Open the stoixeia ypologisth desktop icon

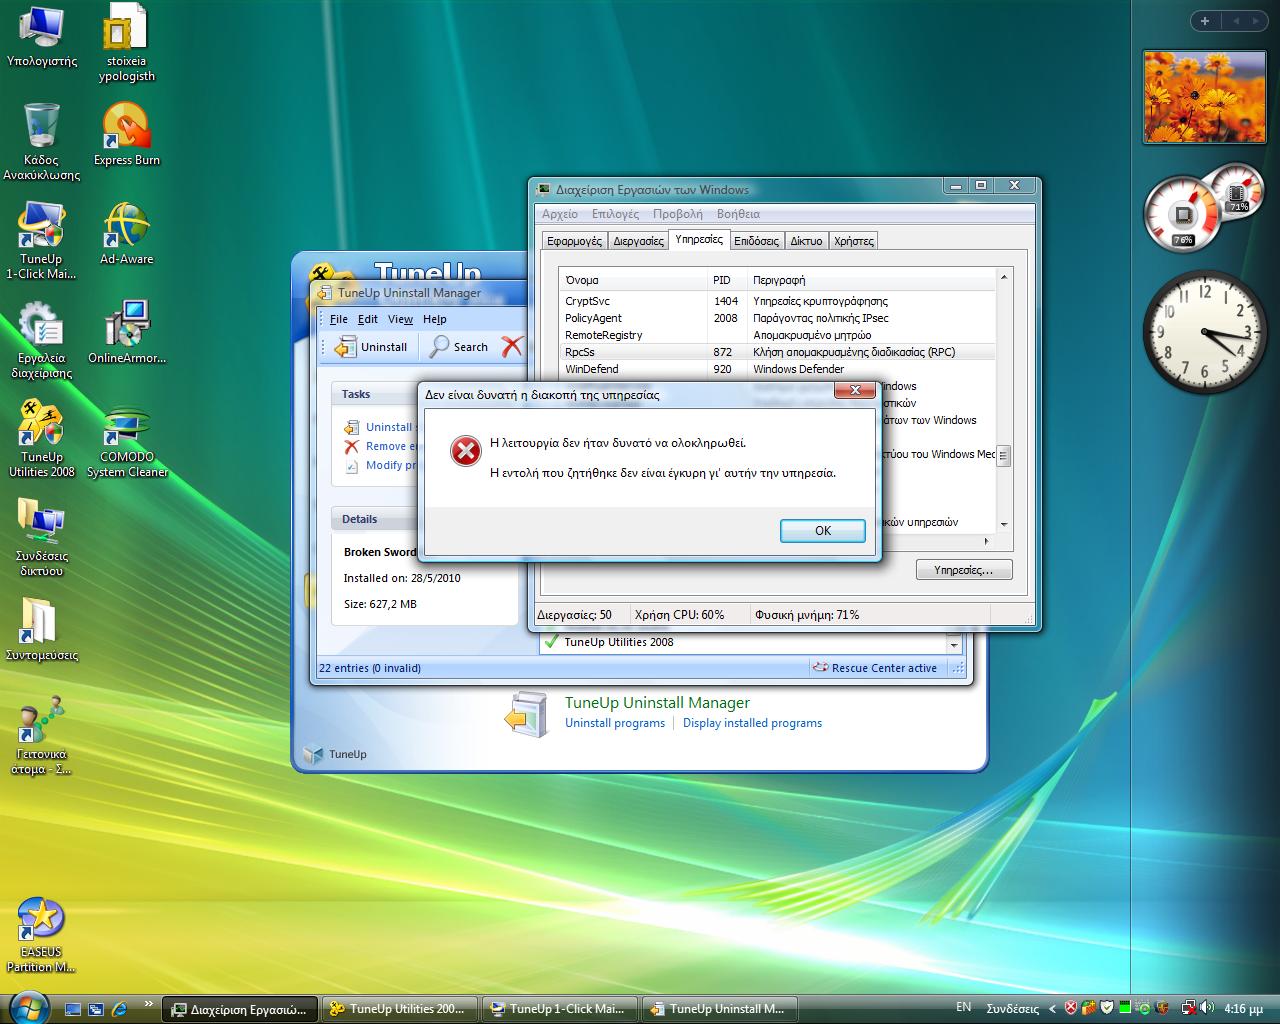coord(126,44)
